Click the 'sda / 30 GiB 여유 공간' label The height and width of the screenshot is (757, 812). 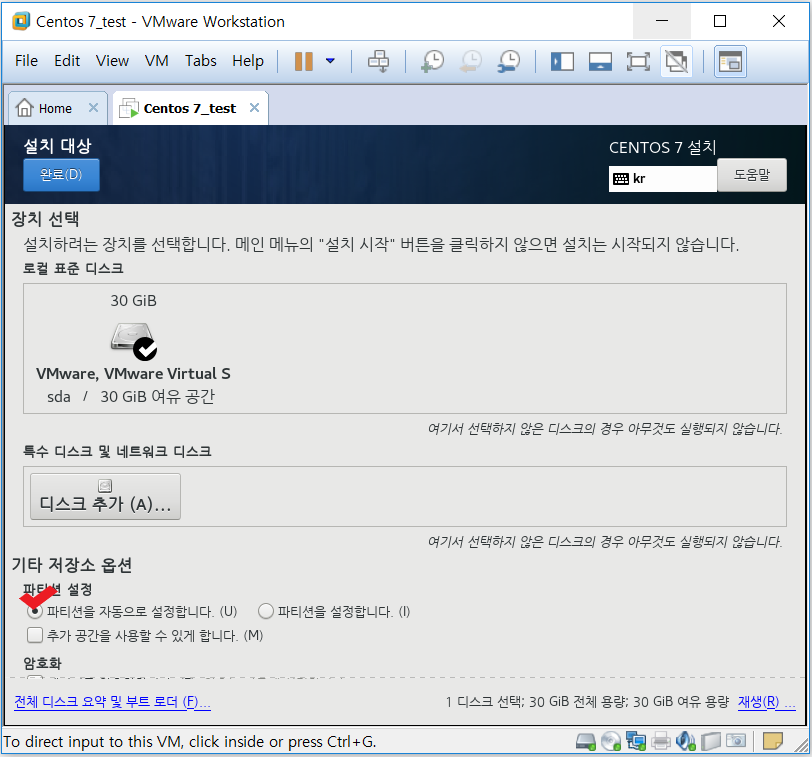(130, 397)
